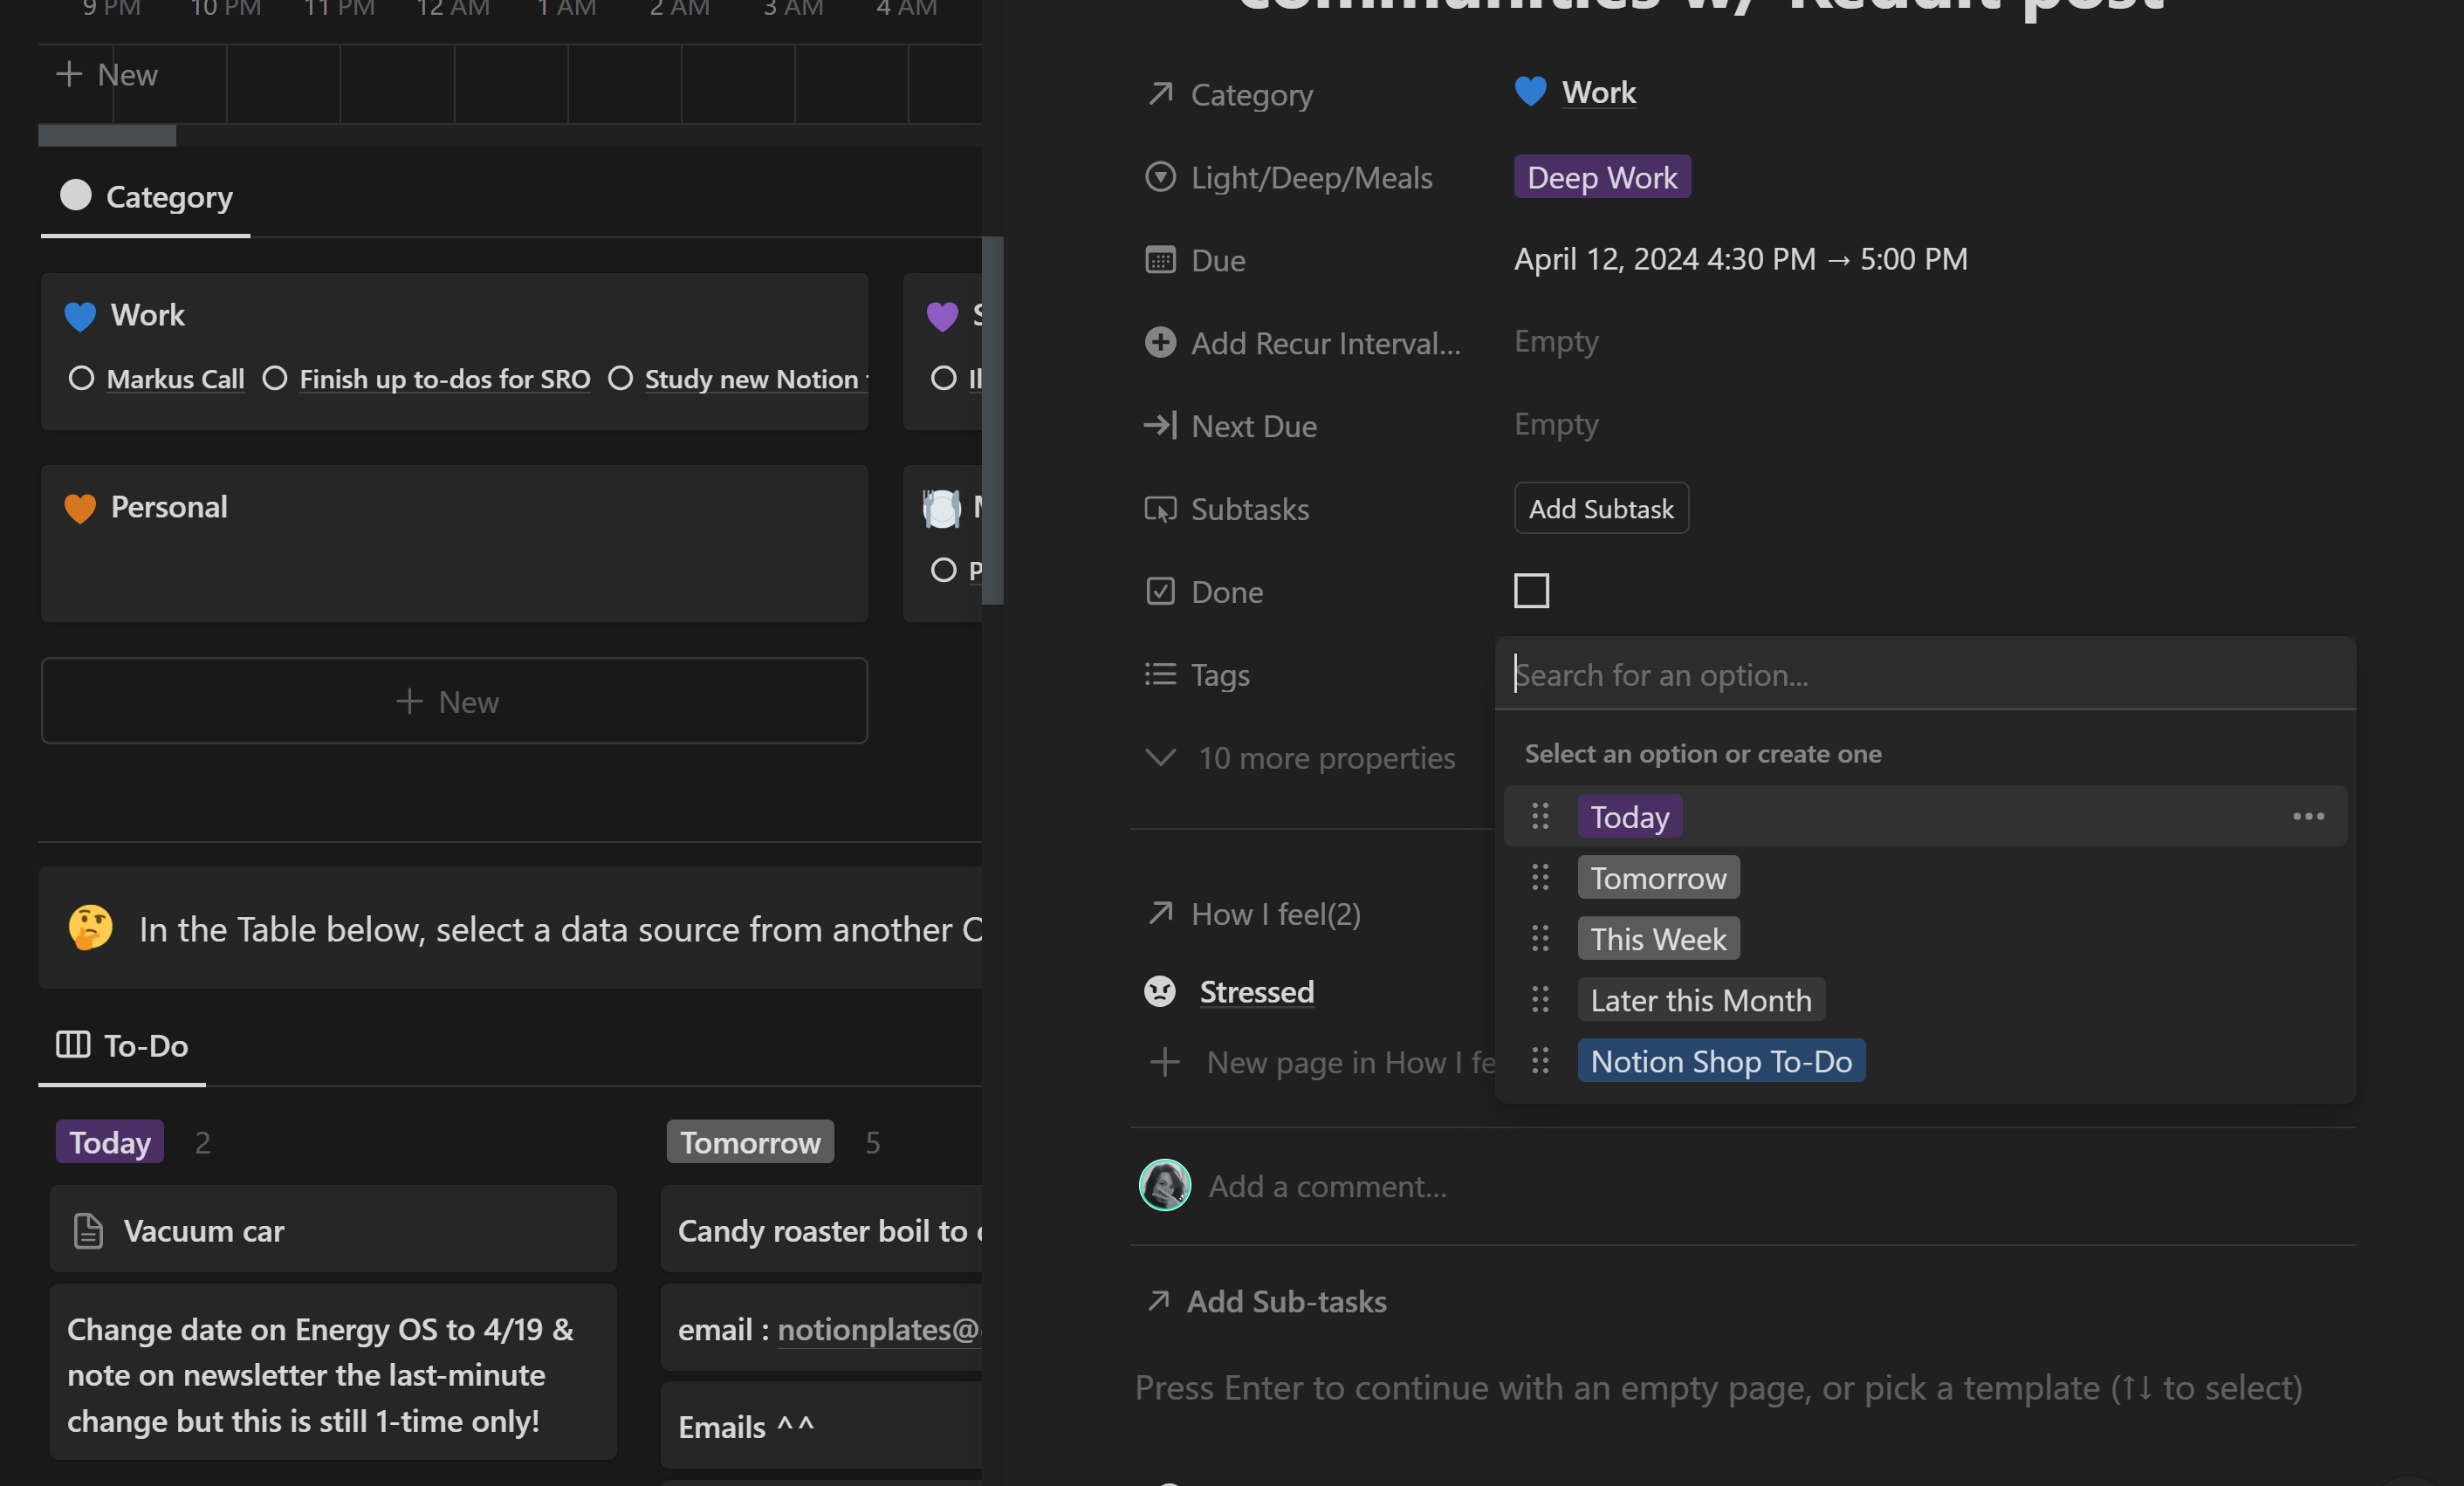The image size is (2464, 1486).
Task: Open the Work relation link in Category
Action: [1598, 92]
